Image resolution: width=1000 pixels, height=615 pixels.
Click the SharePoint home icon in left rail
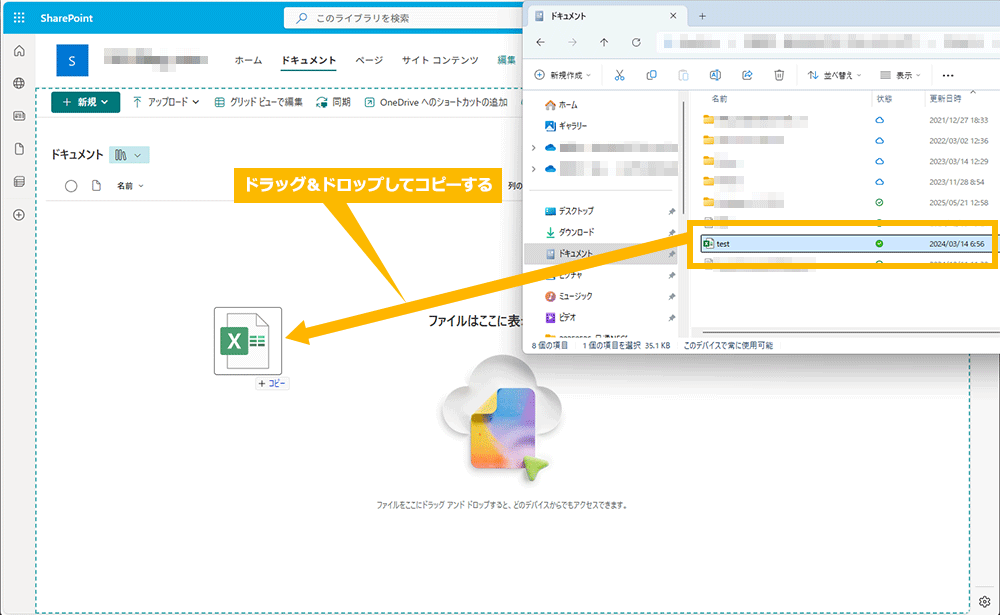(x=19, y=51)
